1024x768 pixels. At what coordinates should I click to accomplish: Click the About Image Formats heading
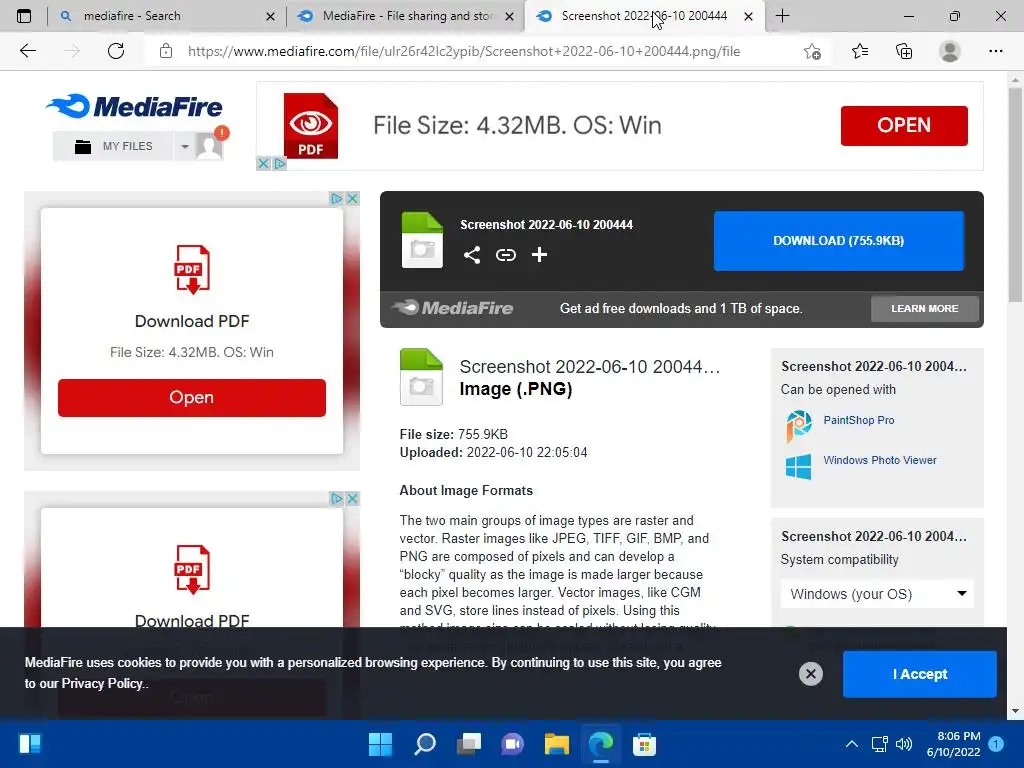(466, 490)
